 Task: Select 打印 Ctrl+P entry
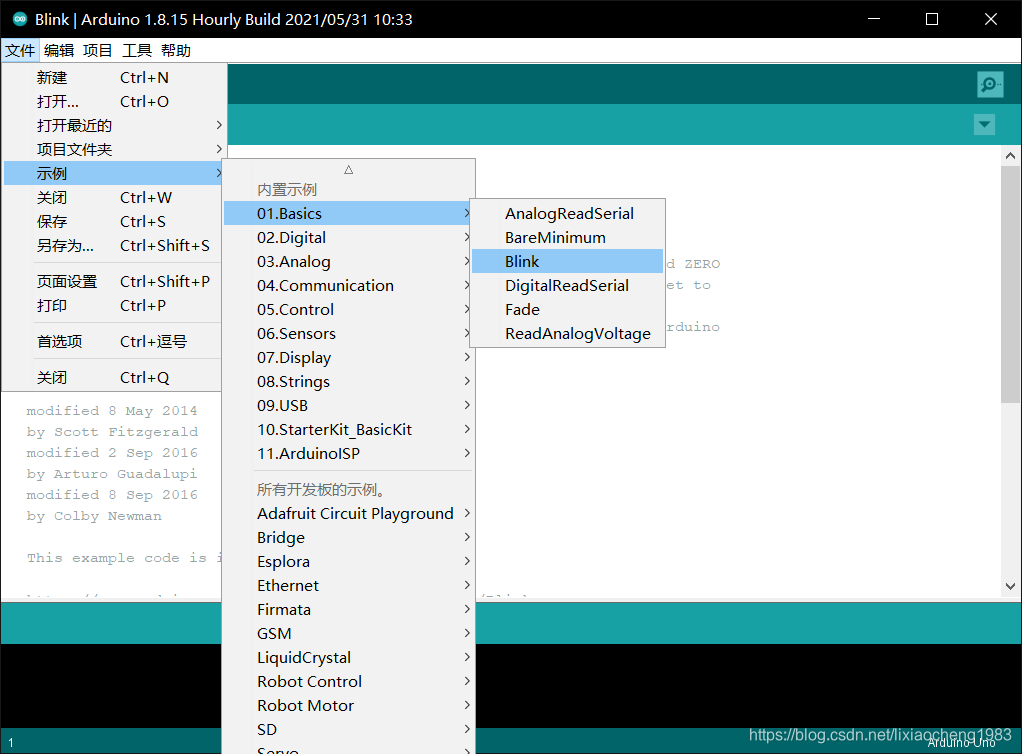click(114, 306)
